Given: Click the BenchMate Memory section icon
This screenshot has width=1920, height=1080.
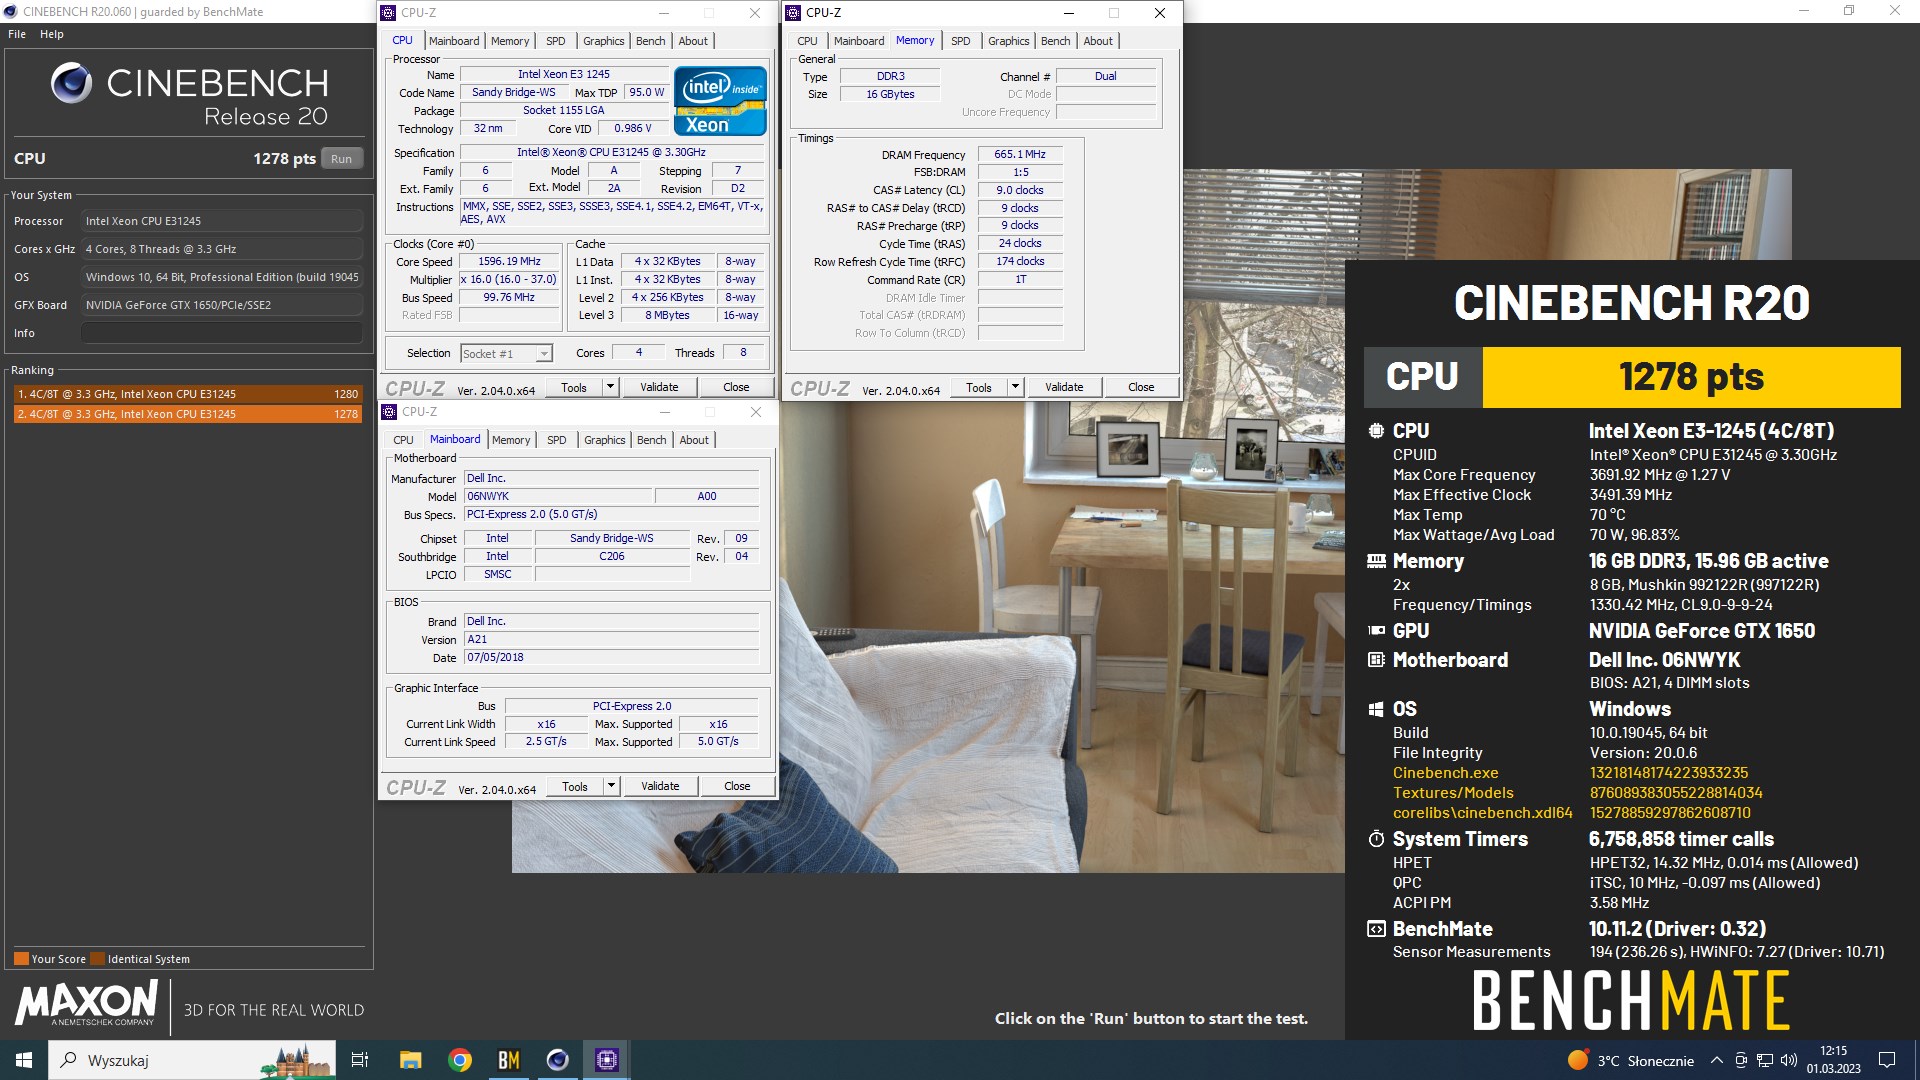Looking at the screenshot, I should point(1376,561).
